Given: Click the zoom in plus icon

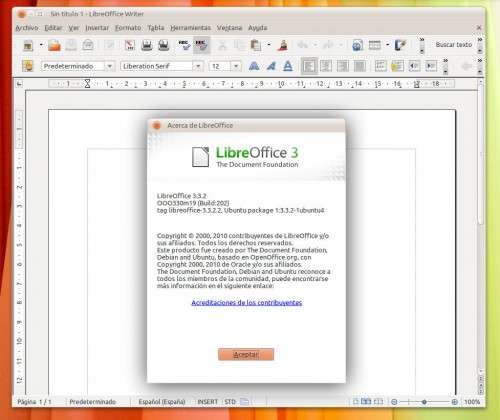Looking at the screenshot, I should click(x=454, y=402).
